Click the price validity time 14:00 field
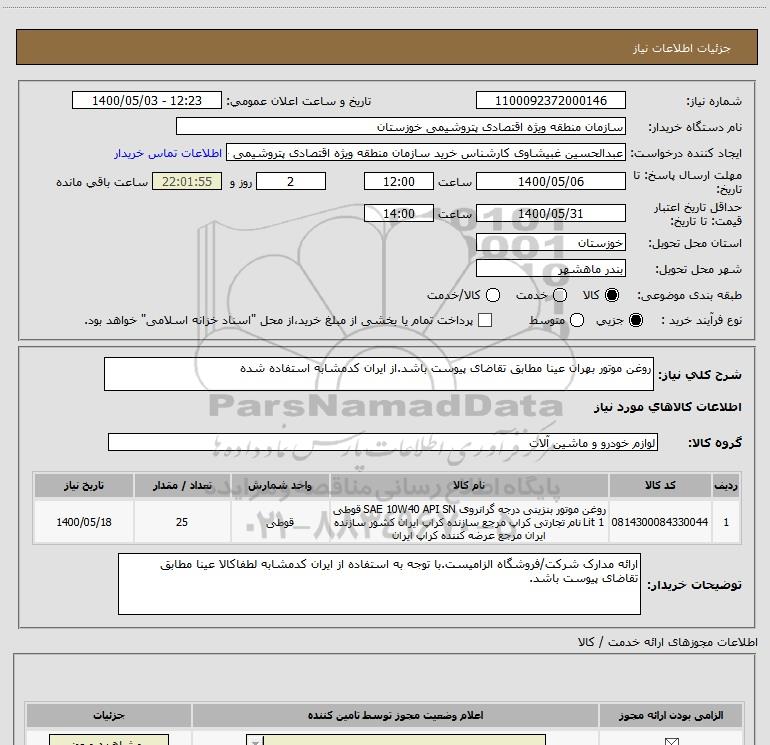 [399, 213]
